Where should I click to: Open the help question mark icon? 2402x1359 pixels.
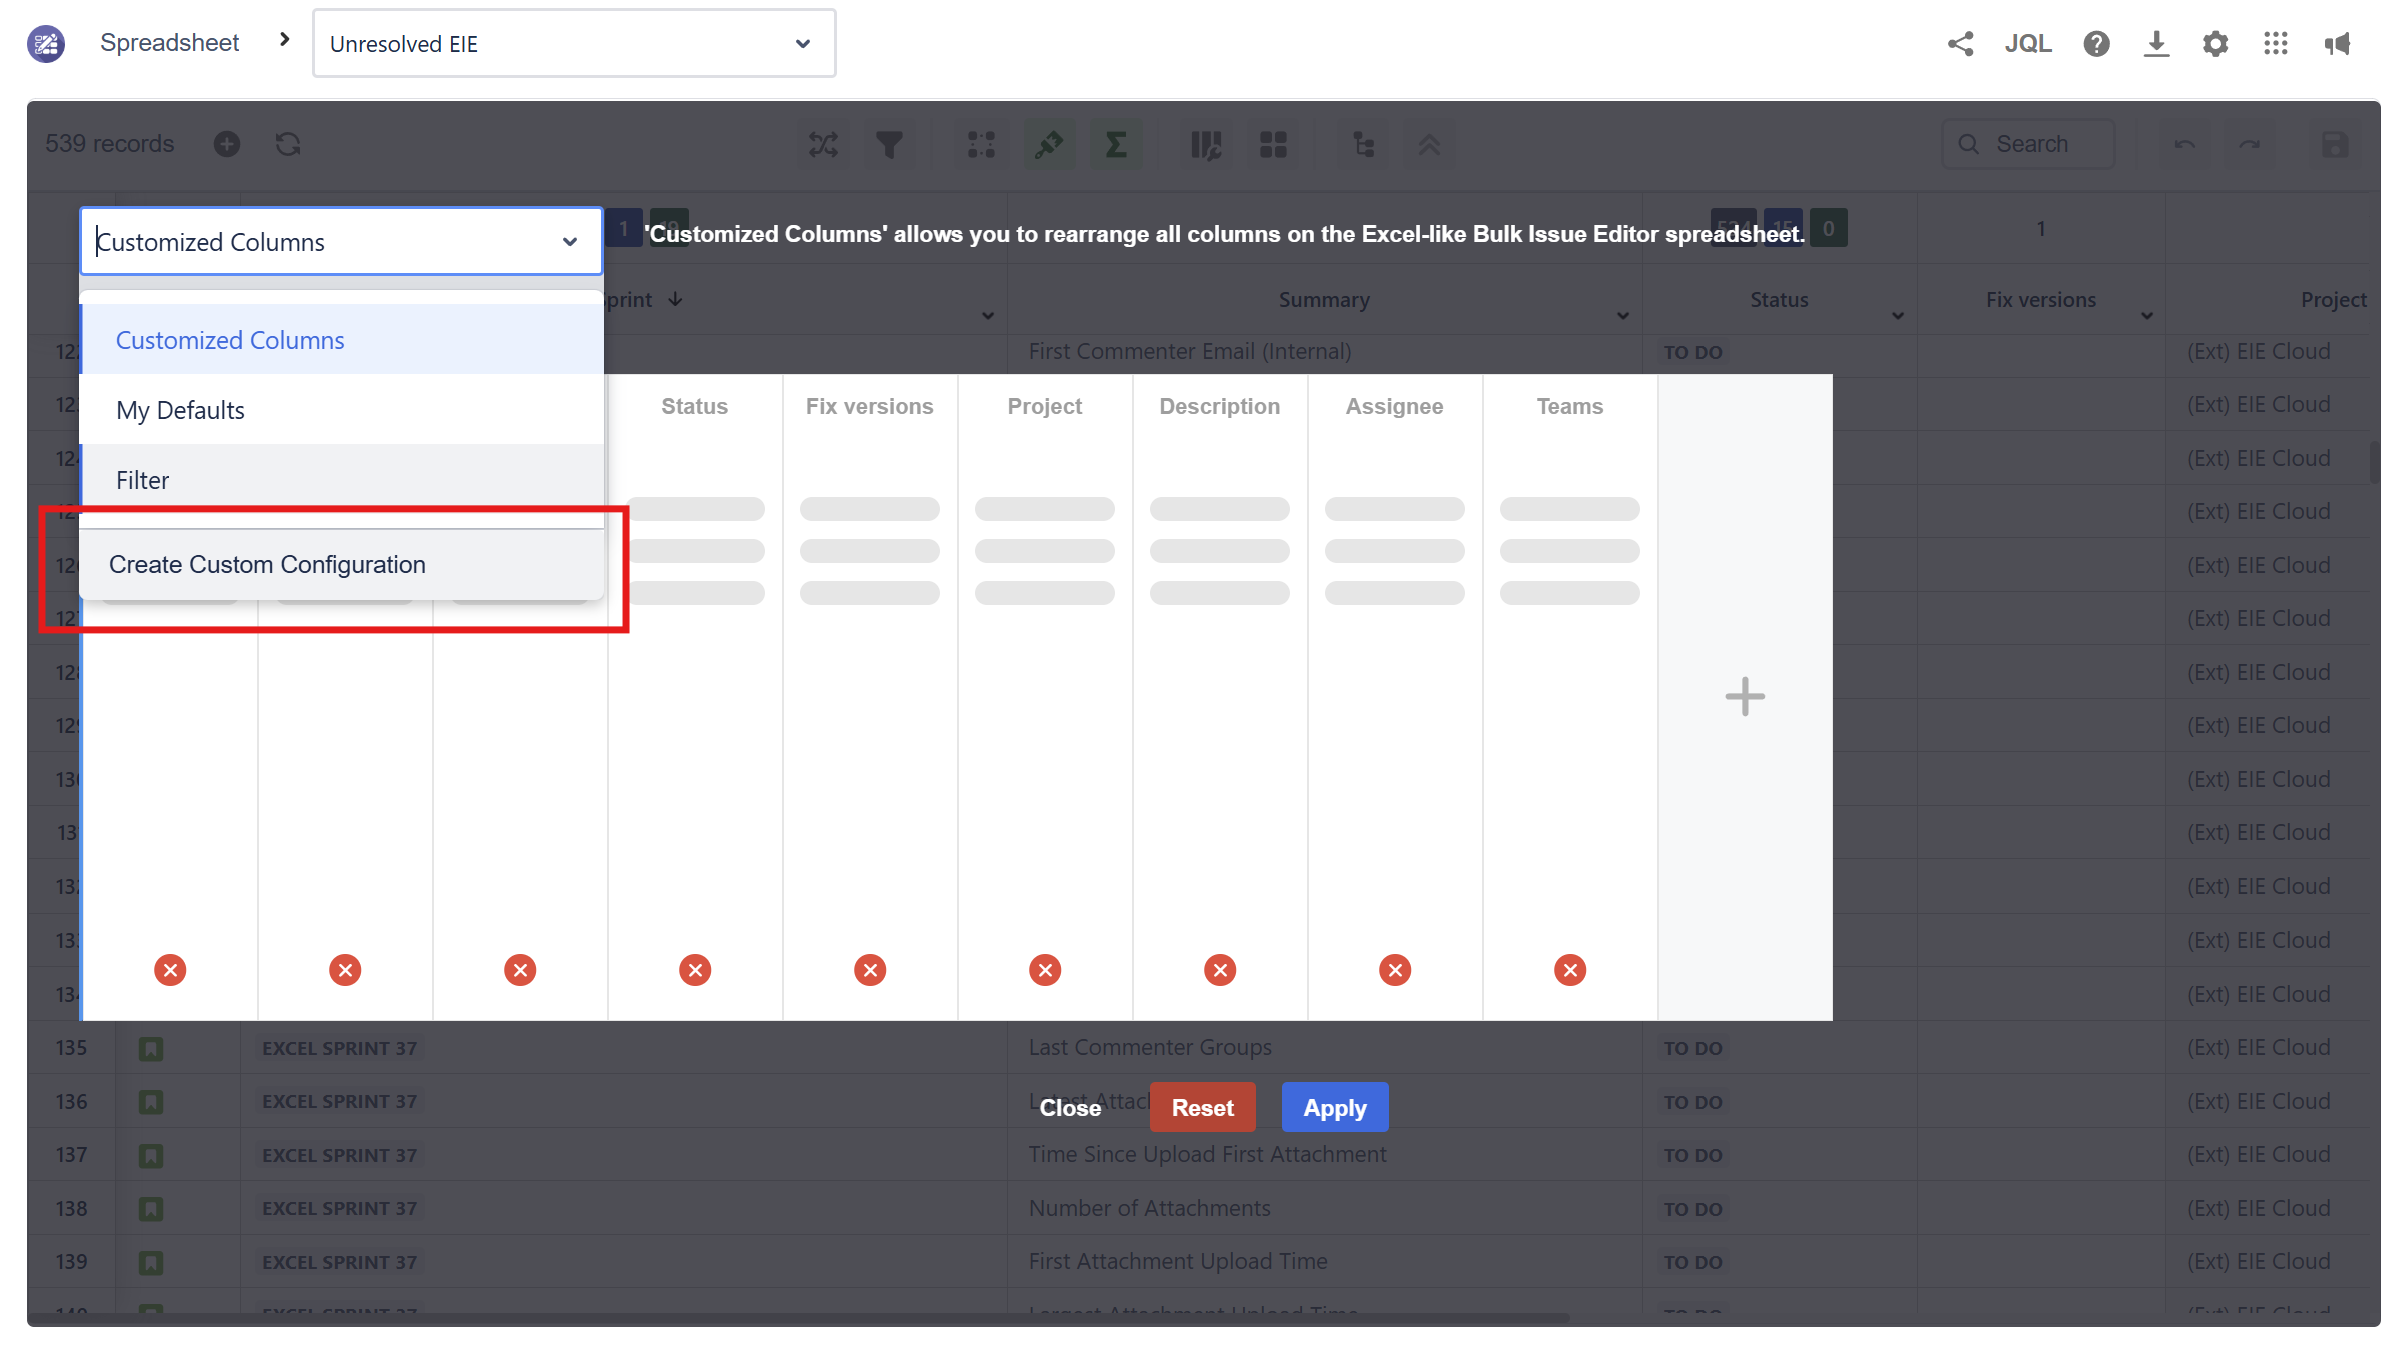pos(2096,43)
